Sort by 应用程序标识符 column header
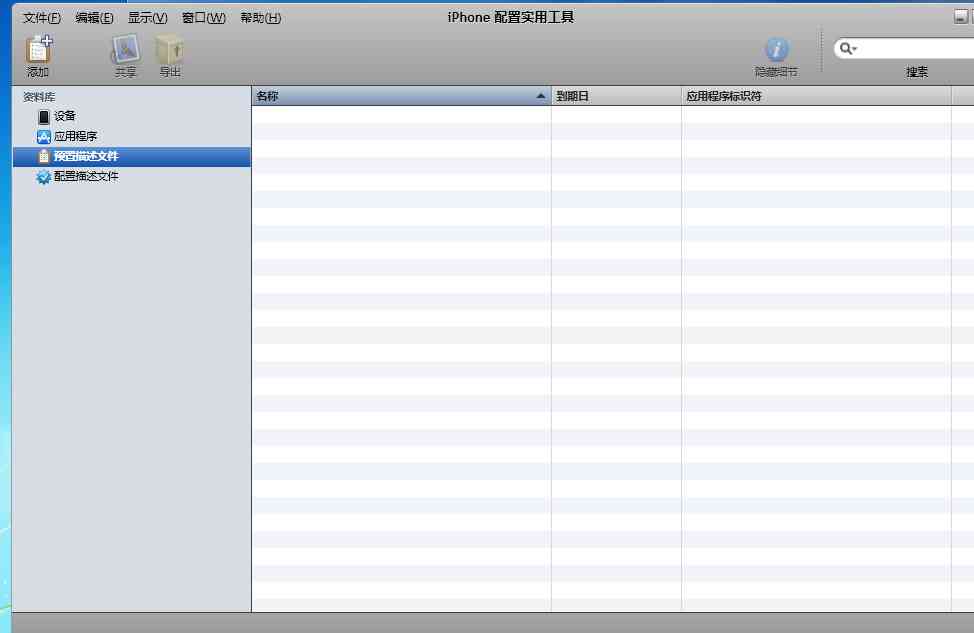The height and width of the screenshot is (633, 974). tap(816, 96)
